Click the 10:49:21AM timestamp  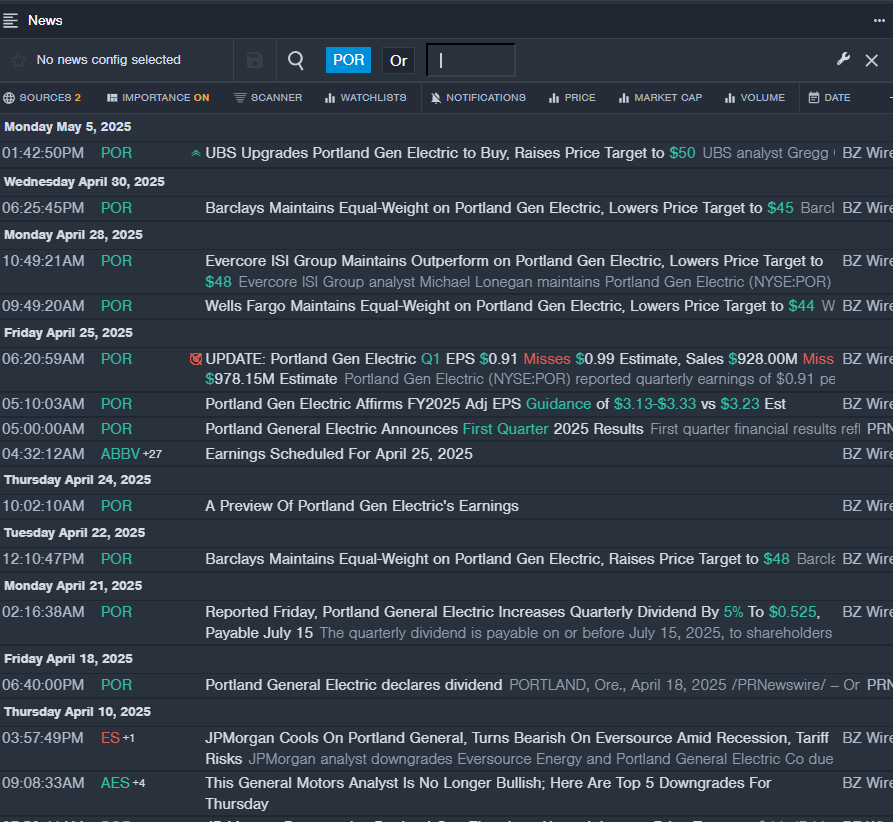(x=43, y=261)
